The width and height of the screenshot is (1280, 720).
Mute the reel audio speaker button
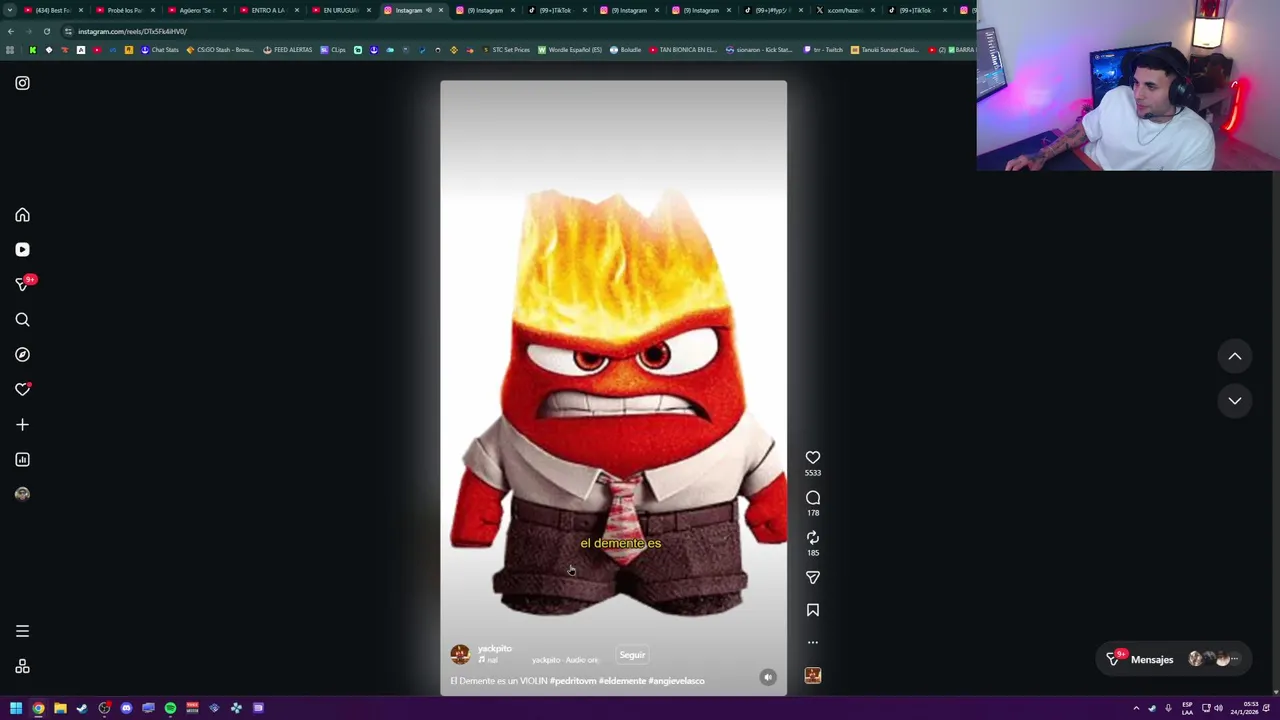tap(768, 677)
